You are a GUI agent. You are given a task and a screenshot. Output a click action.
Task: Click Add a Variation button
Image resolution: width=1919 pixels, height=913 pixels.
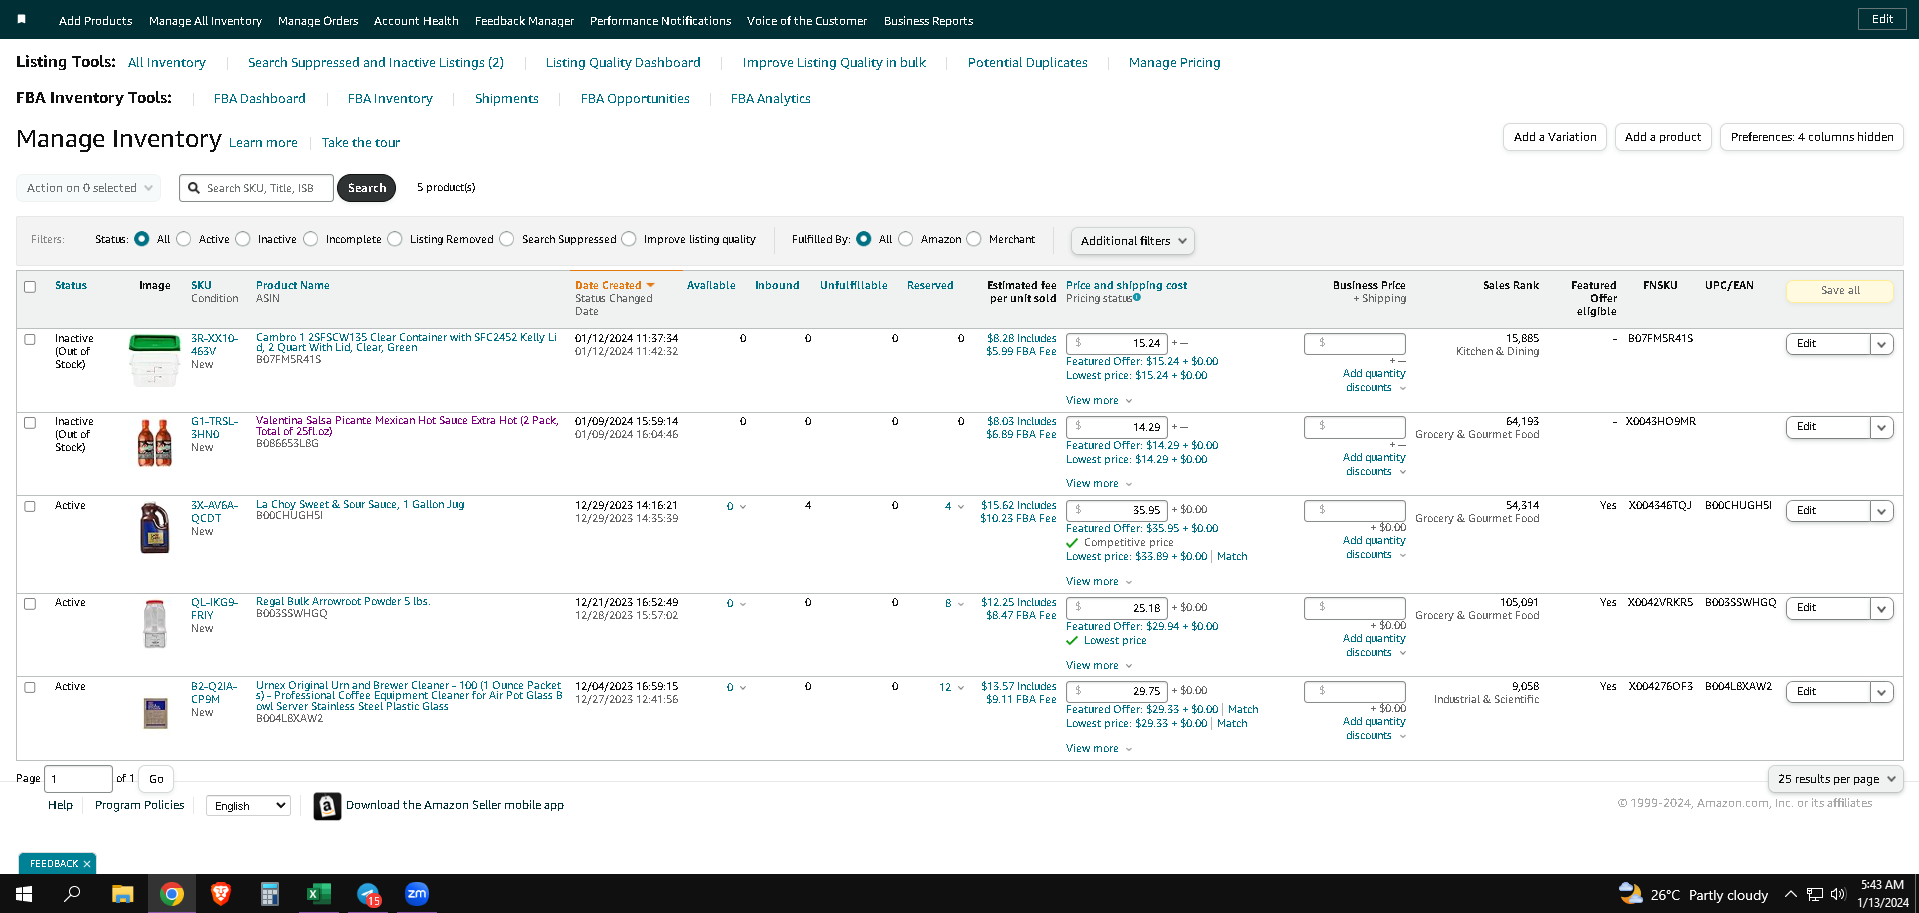[x=1555, y=137]
